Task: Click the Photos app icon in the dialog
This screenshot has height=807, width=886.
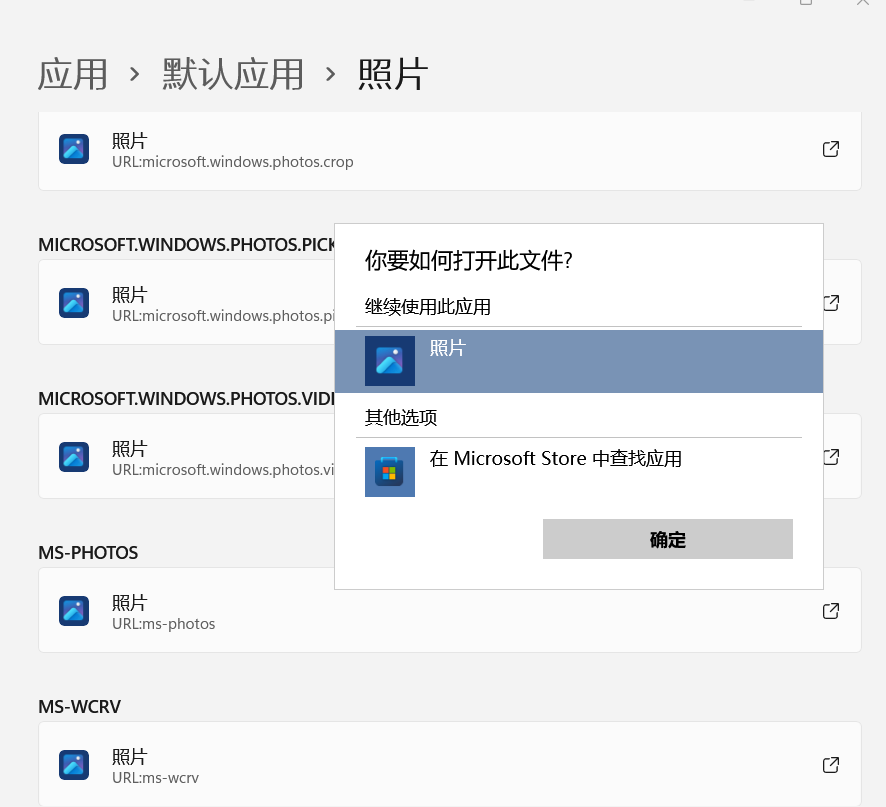Action: click(x=389, y=361)
